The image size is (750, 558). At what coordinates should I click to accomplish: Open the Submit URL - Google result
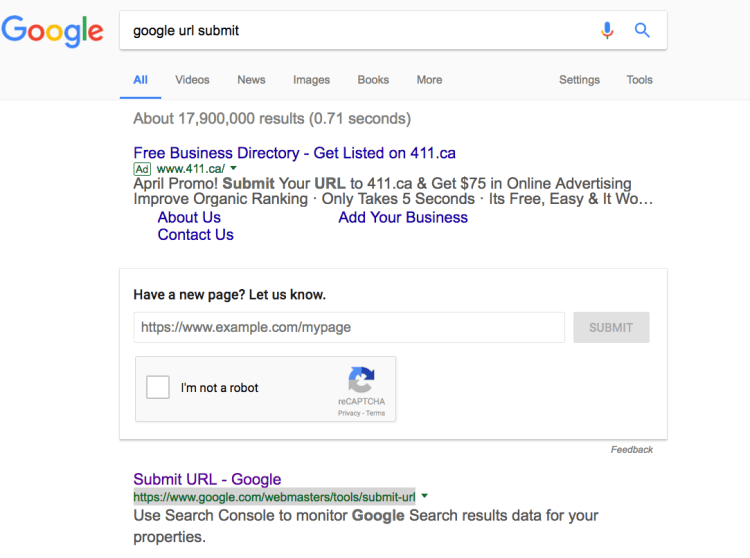pyautogui.click(x=207, y=479)
